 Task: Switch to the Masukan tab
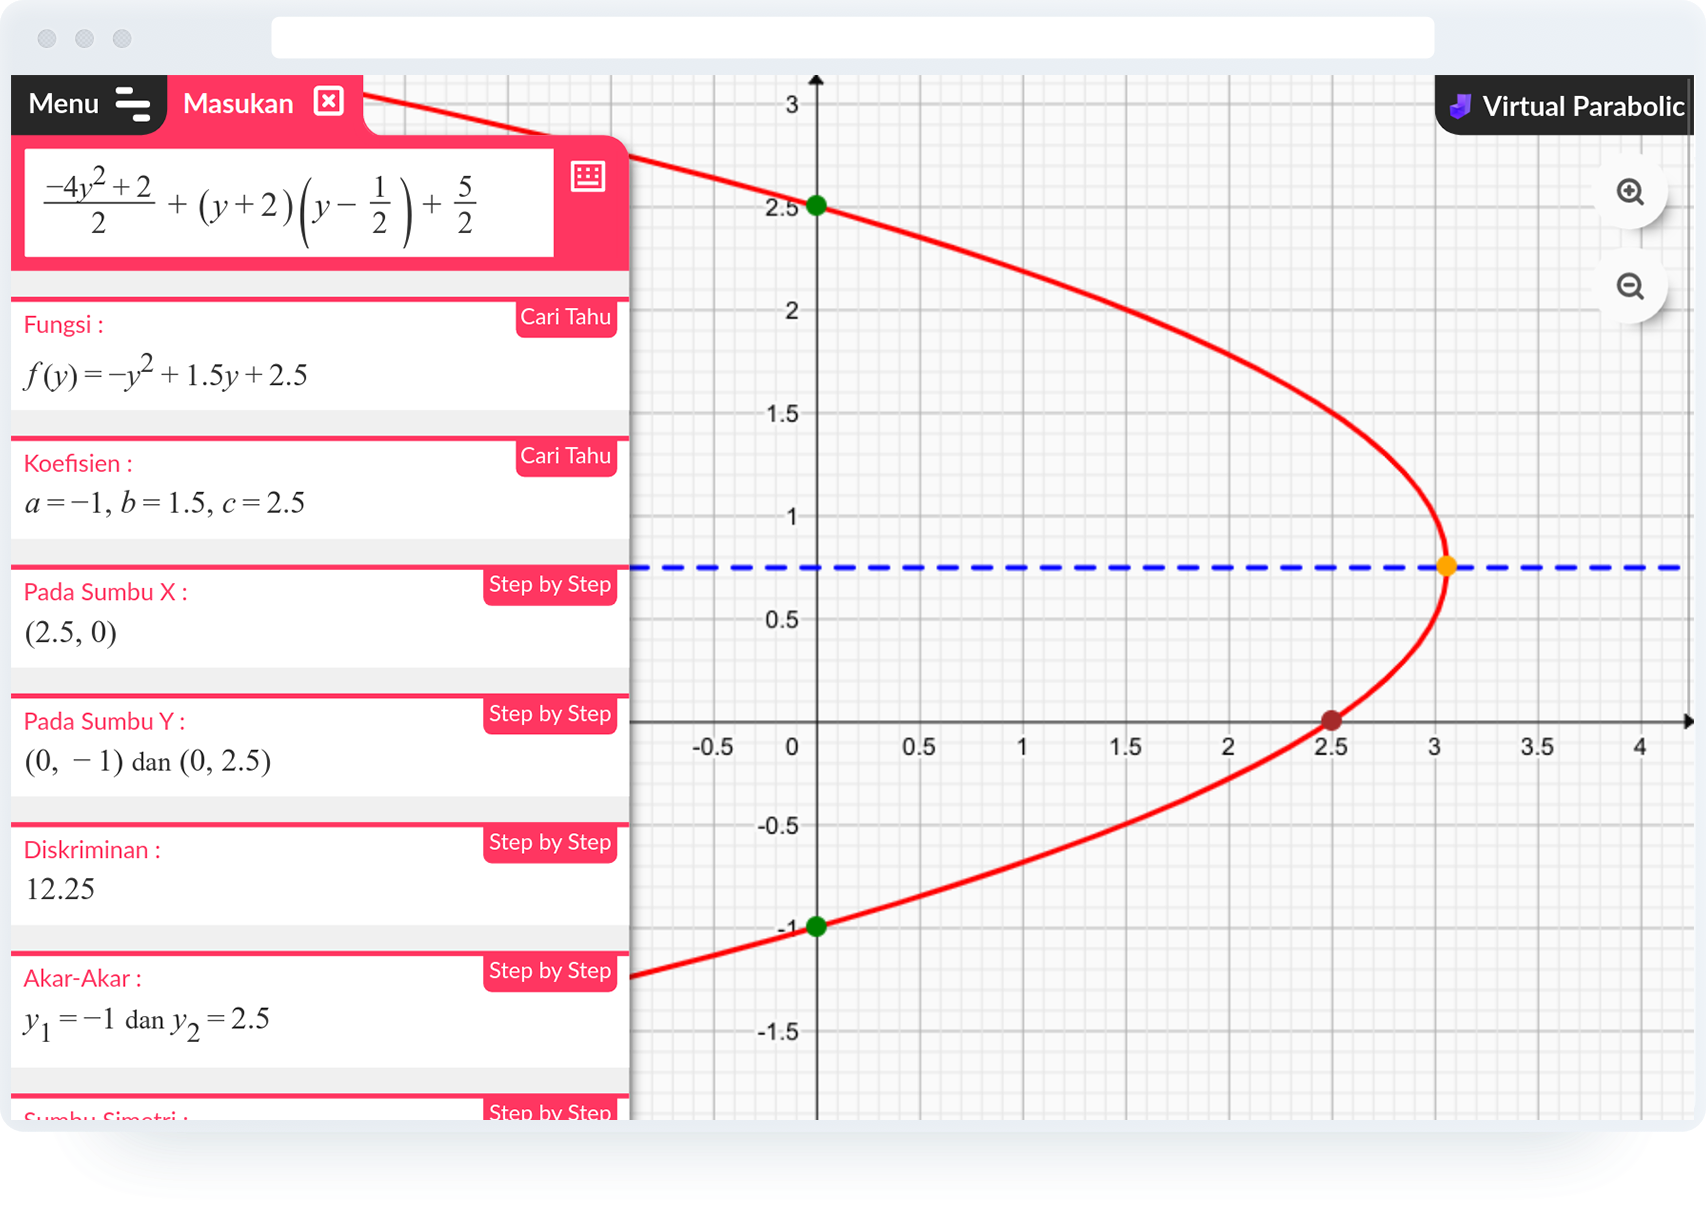pos(238,101)
